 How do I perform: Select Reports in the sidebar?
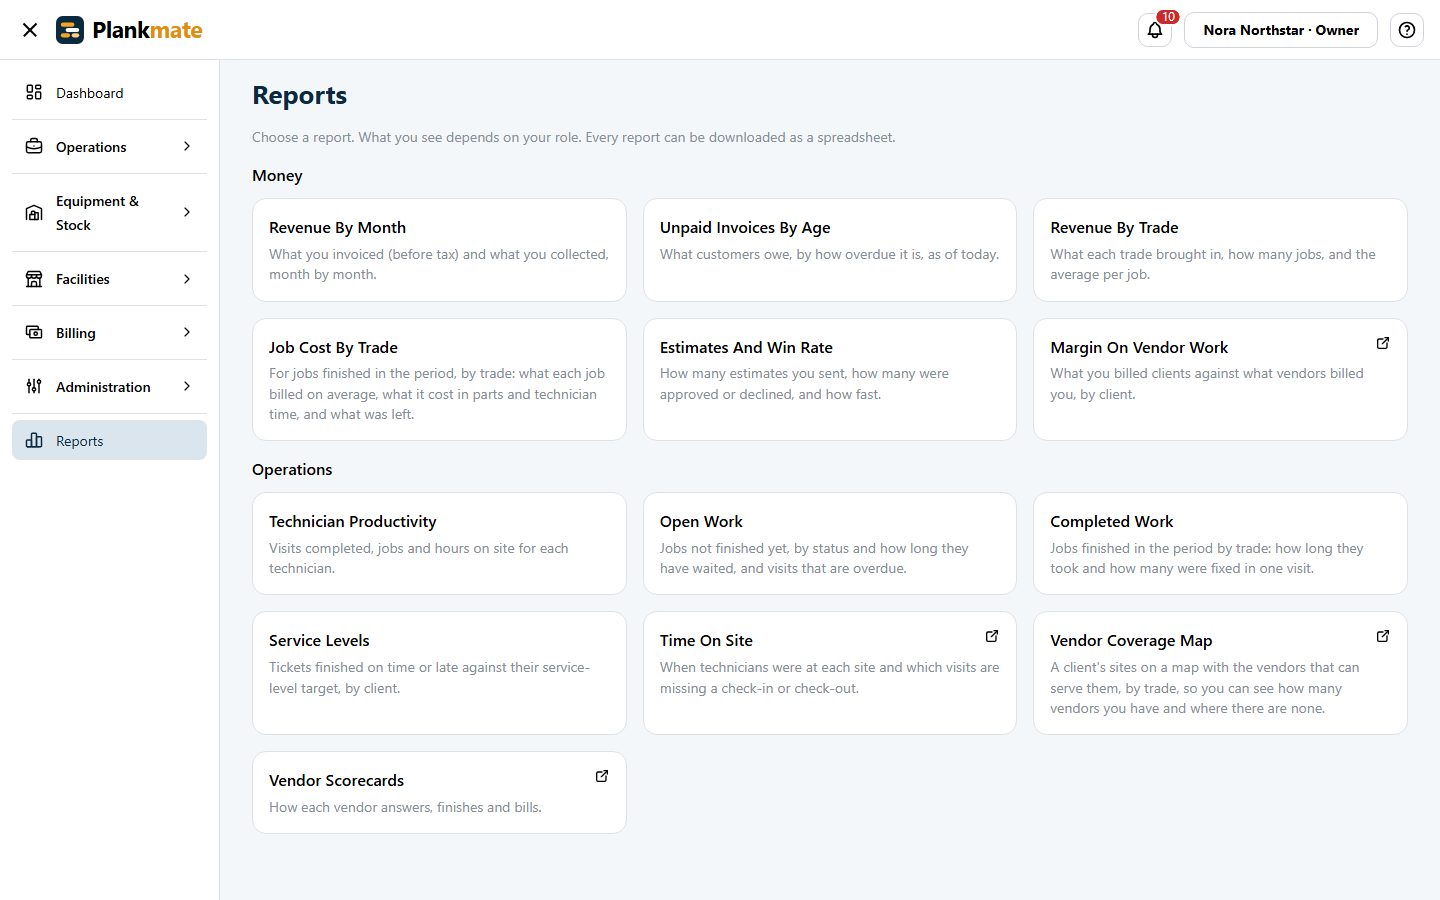tap(109, 440)
